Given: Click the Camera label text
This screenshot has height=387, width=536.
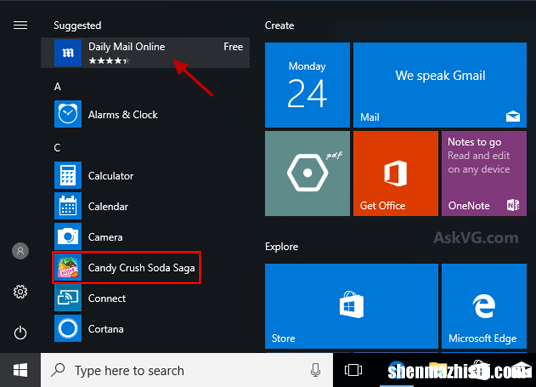Looking at the screenshot, I should tap(105, 237).
